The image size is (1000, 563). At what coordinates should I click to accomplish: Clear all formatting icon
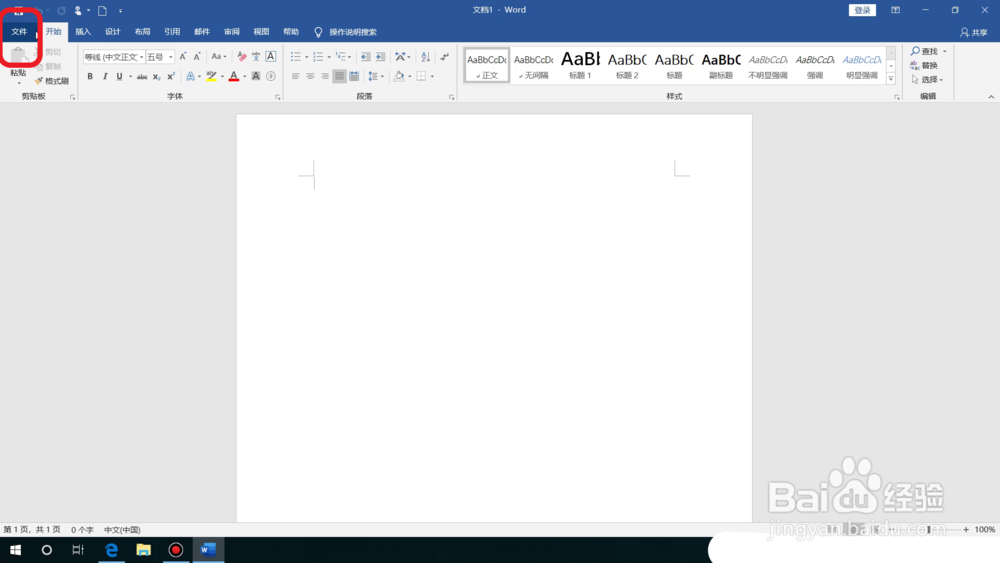[x=242, y=57]
